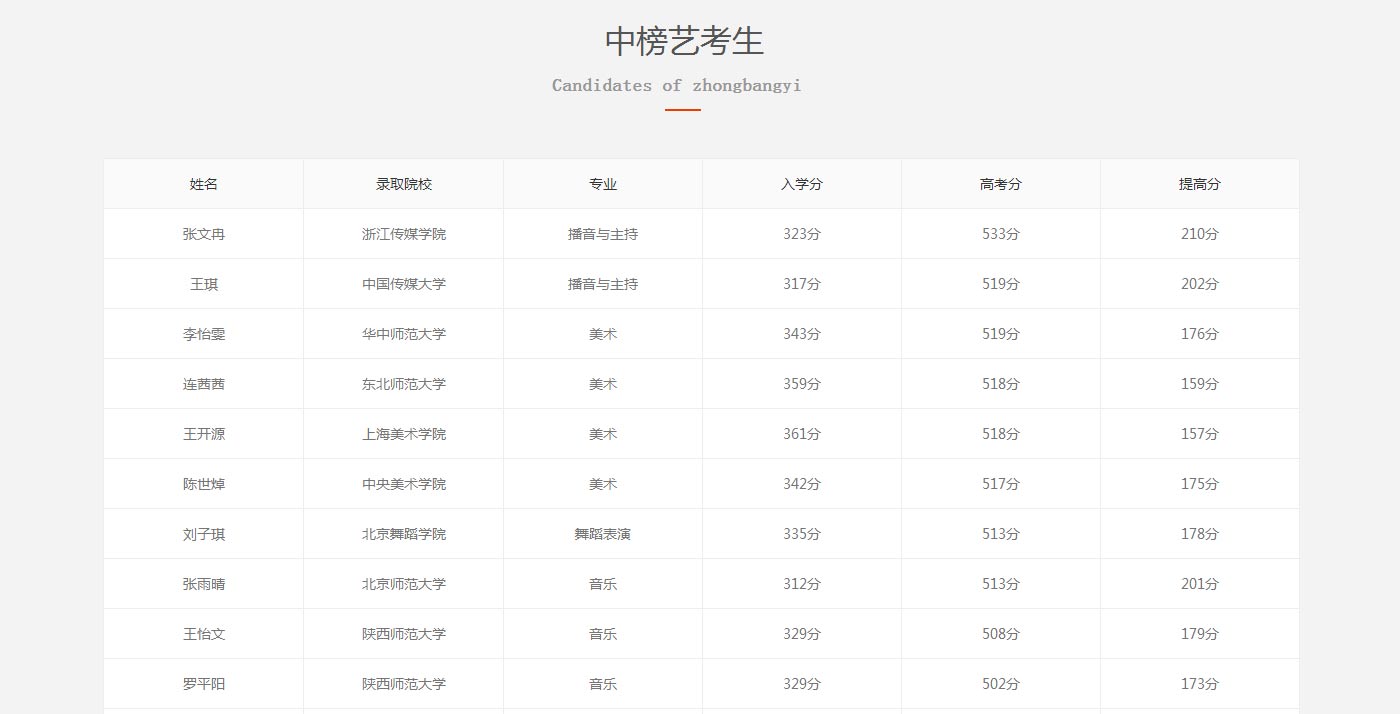This screenshot has height=714, width=1400.
Task: Select the 舞蹈表演 major cell
Action: tap(603, 533)
